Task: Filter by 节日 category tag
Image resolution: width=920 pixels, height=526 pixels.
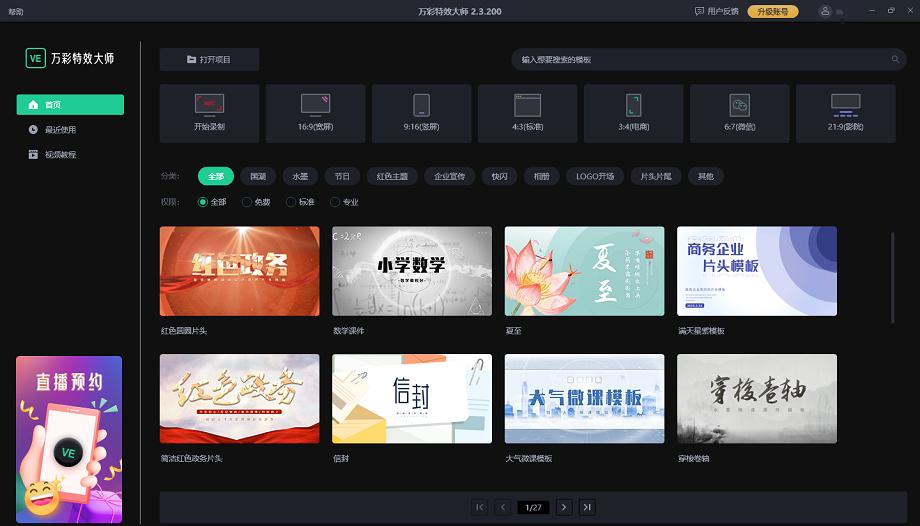Action: pos(342,176)
